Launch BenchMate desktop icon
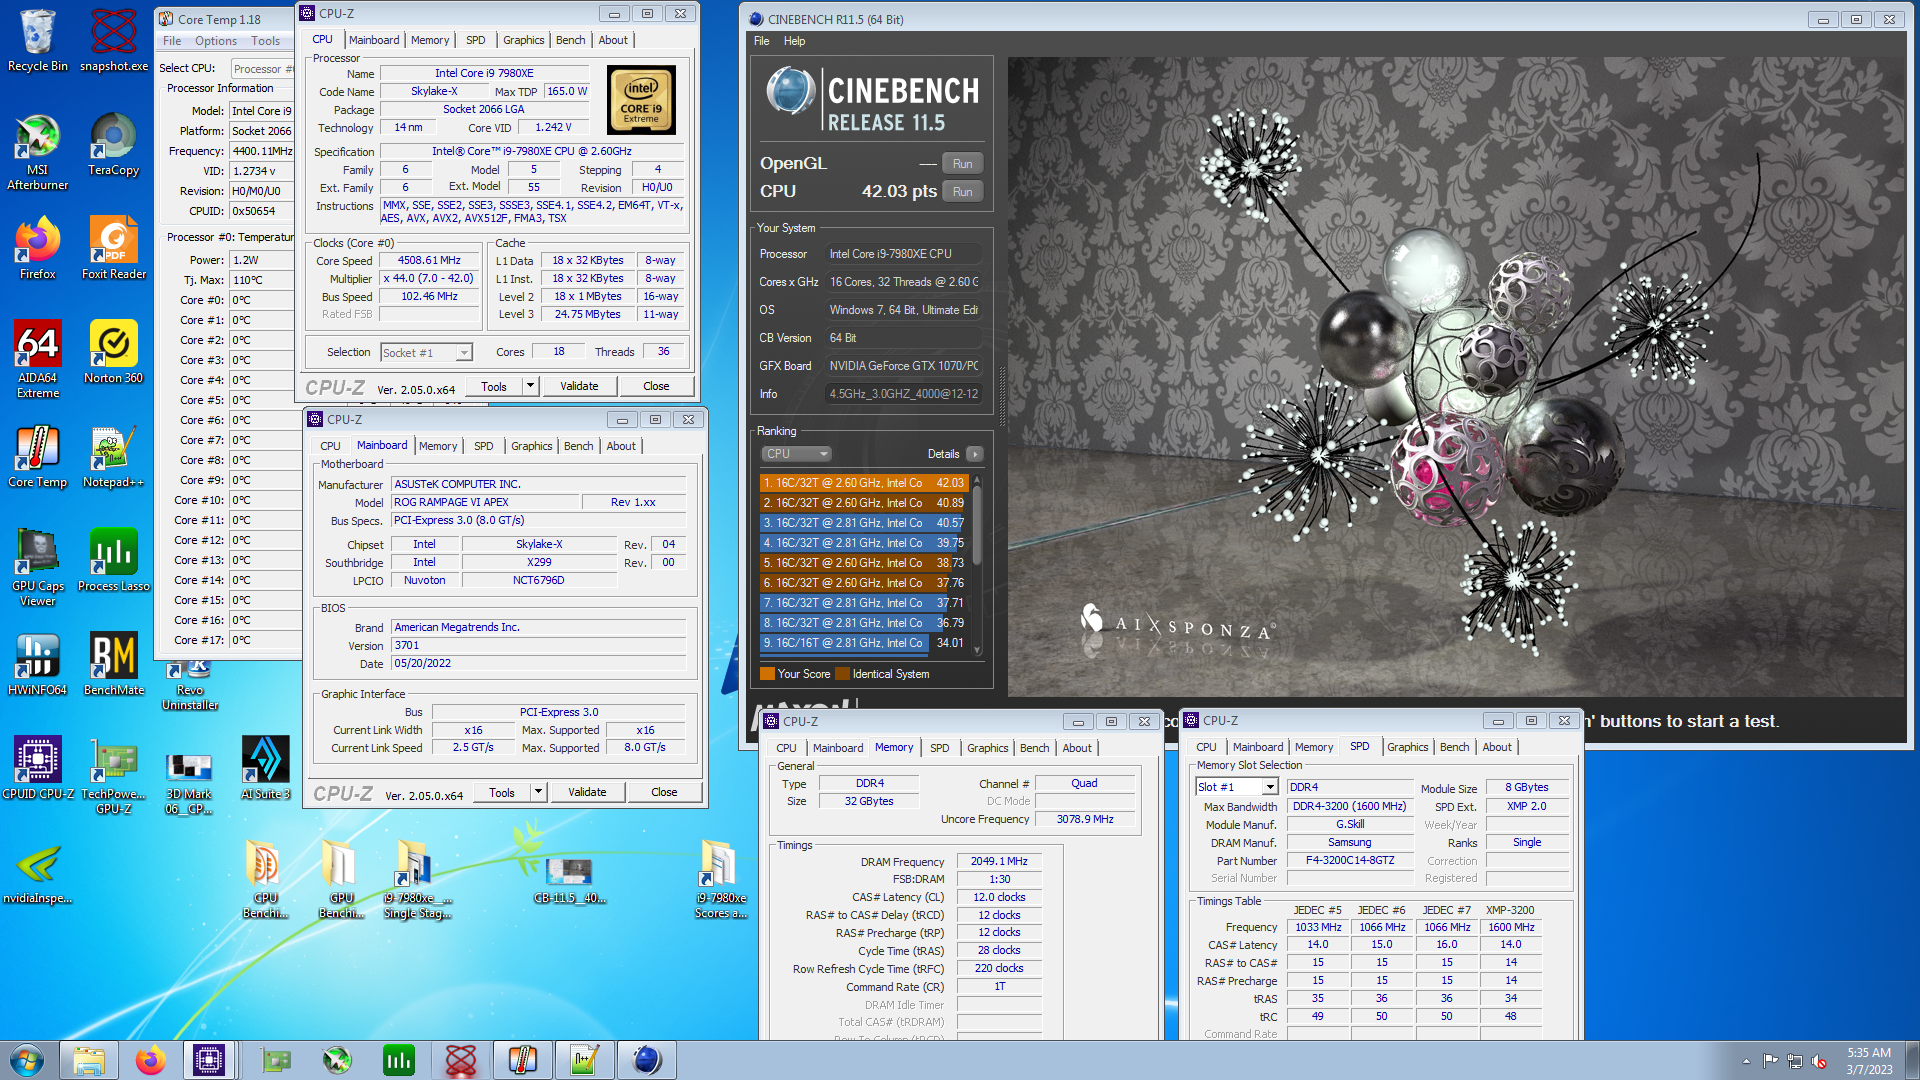The image size is (1920, 1080). click(114, 664)
